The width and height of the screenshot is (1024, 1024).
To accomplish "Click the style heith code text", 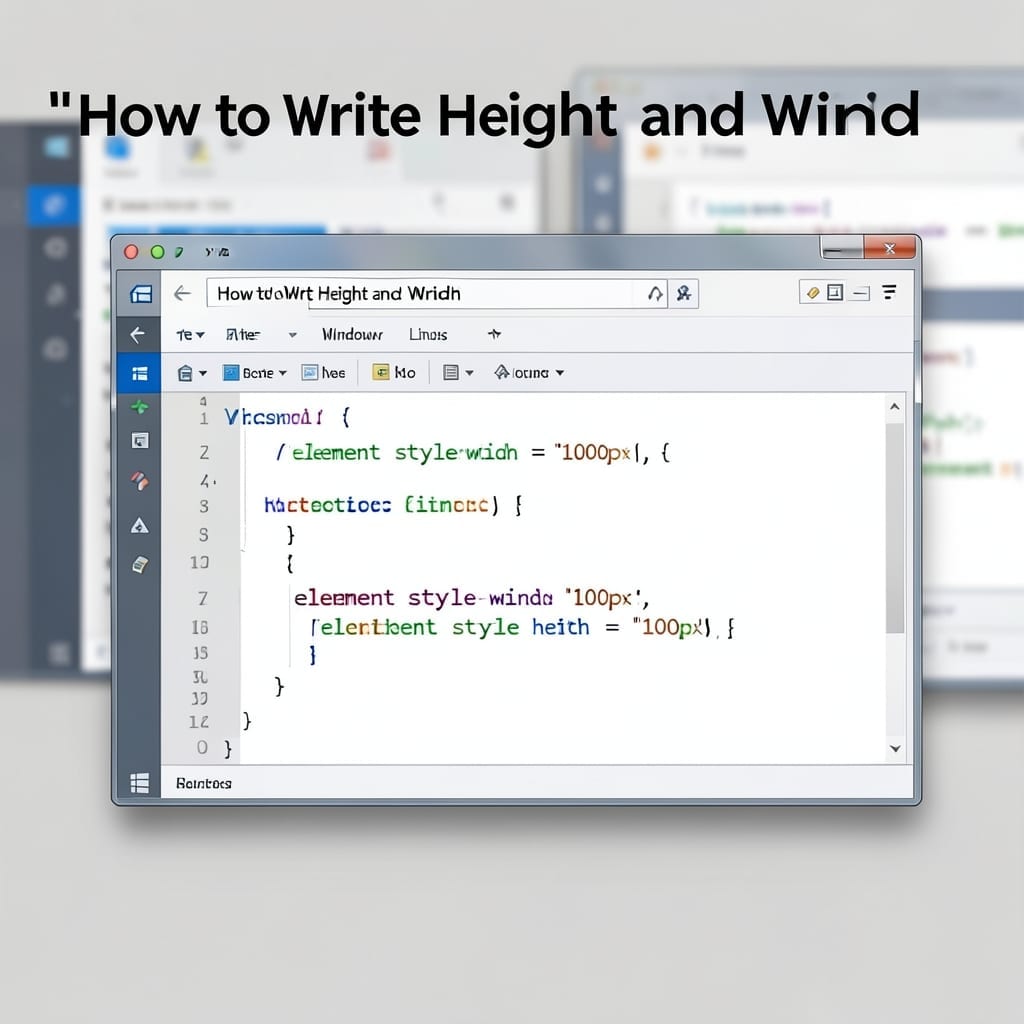I will point(520,627).
